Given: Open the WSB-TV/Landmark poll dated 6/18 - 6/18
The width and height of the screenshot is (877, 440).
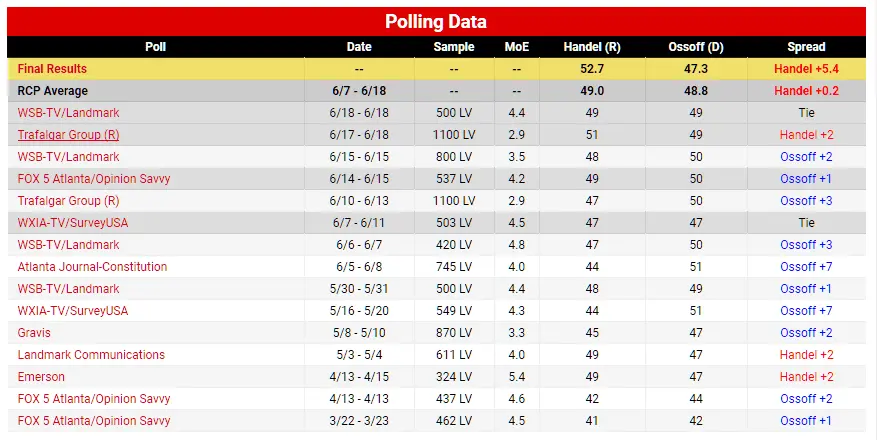Looking at the screenshot, I should click(x=68, y=113).
